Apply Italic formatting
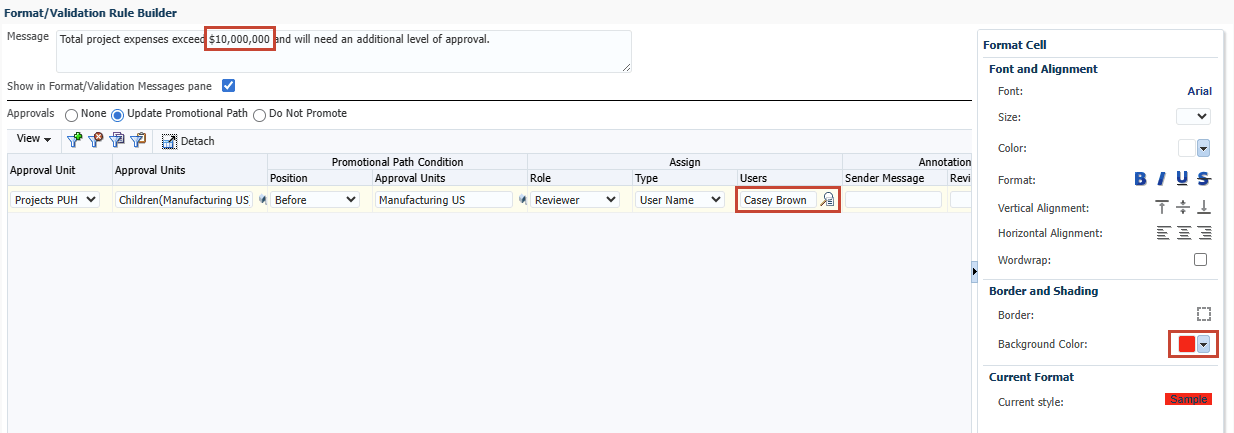Screen dimensions: 1234x433 tap(1162, 179)
